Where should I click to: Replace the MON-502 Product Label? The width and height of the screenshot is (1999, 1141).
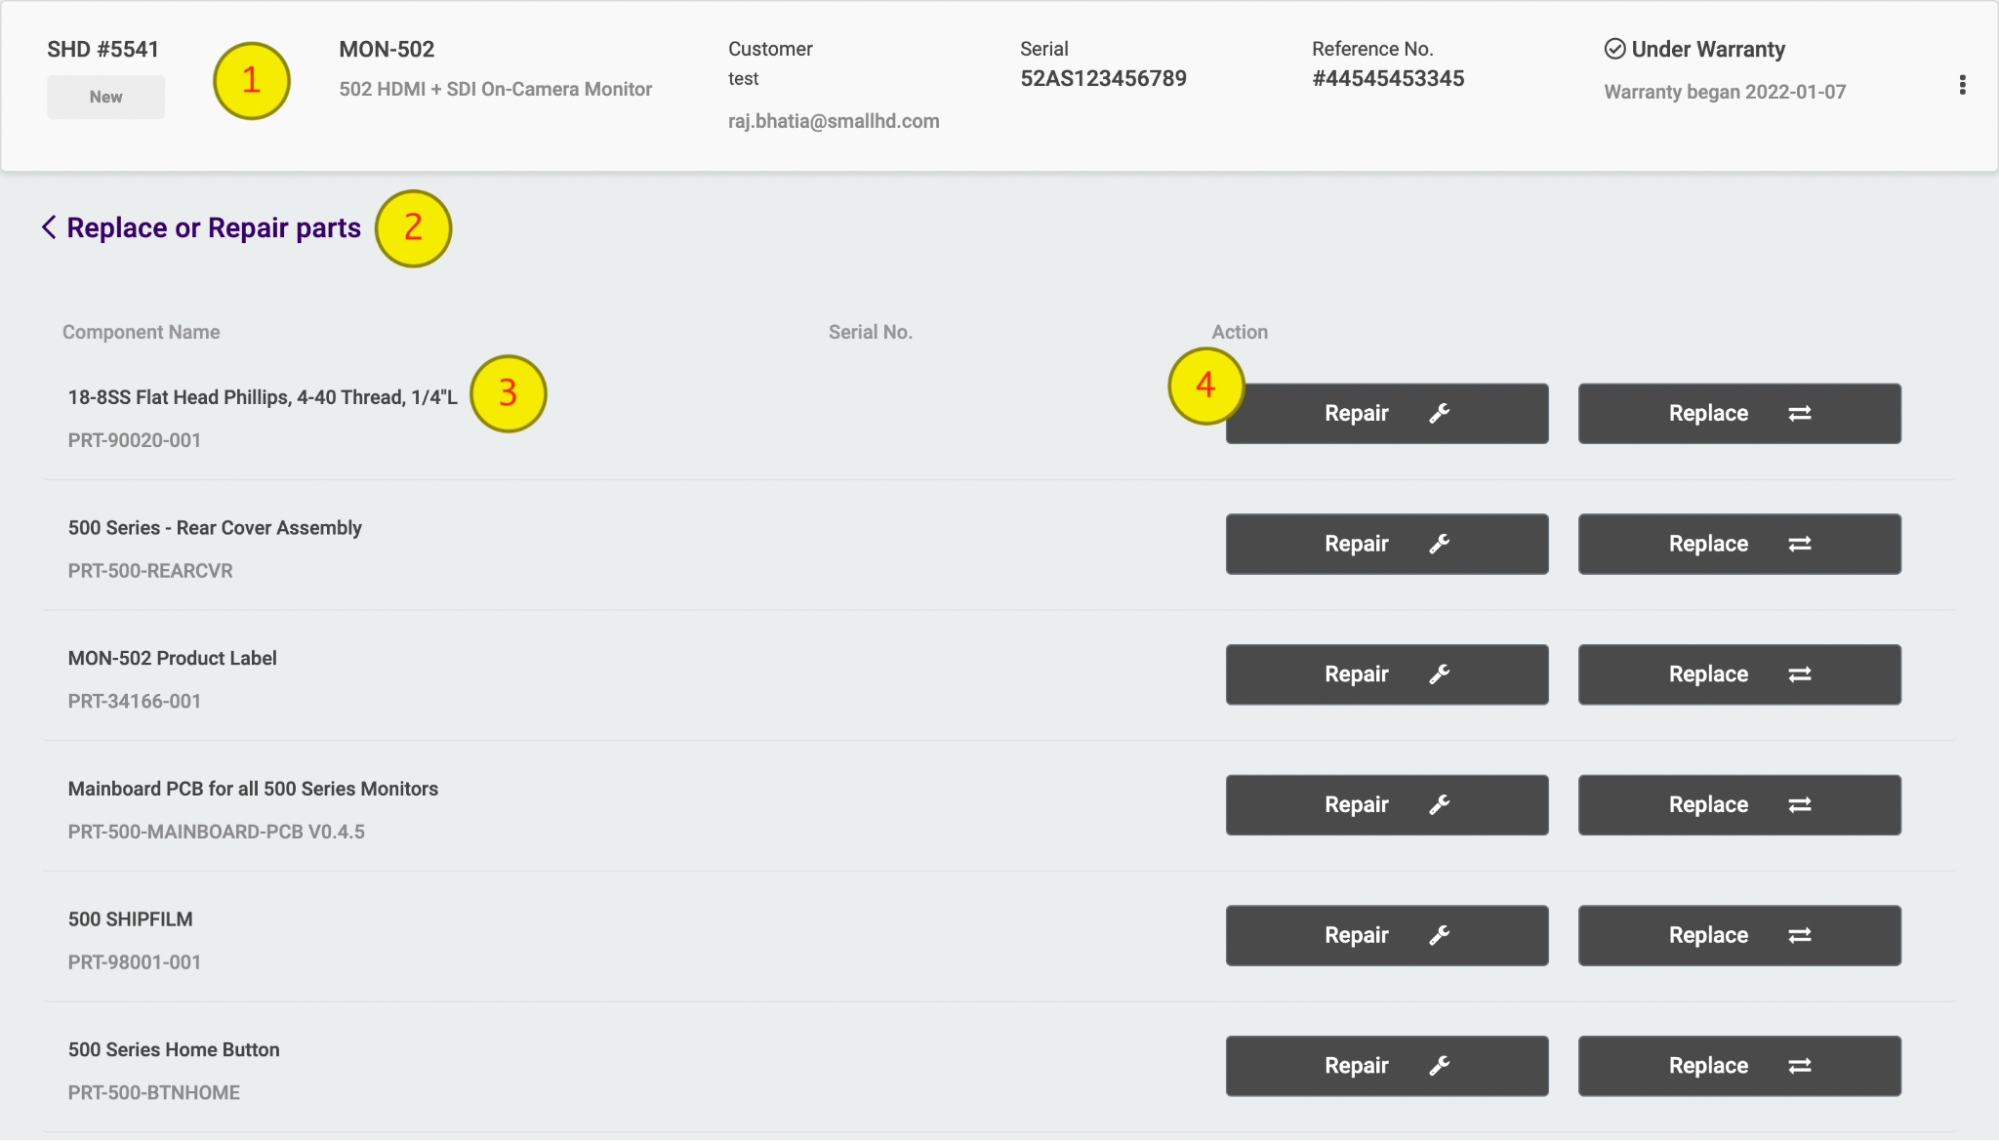click(1738, 674)
